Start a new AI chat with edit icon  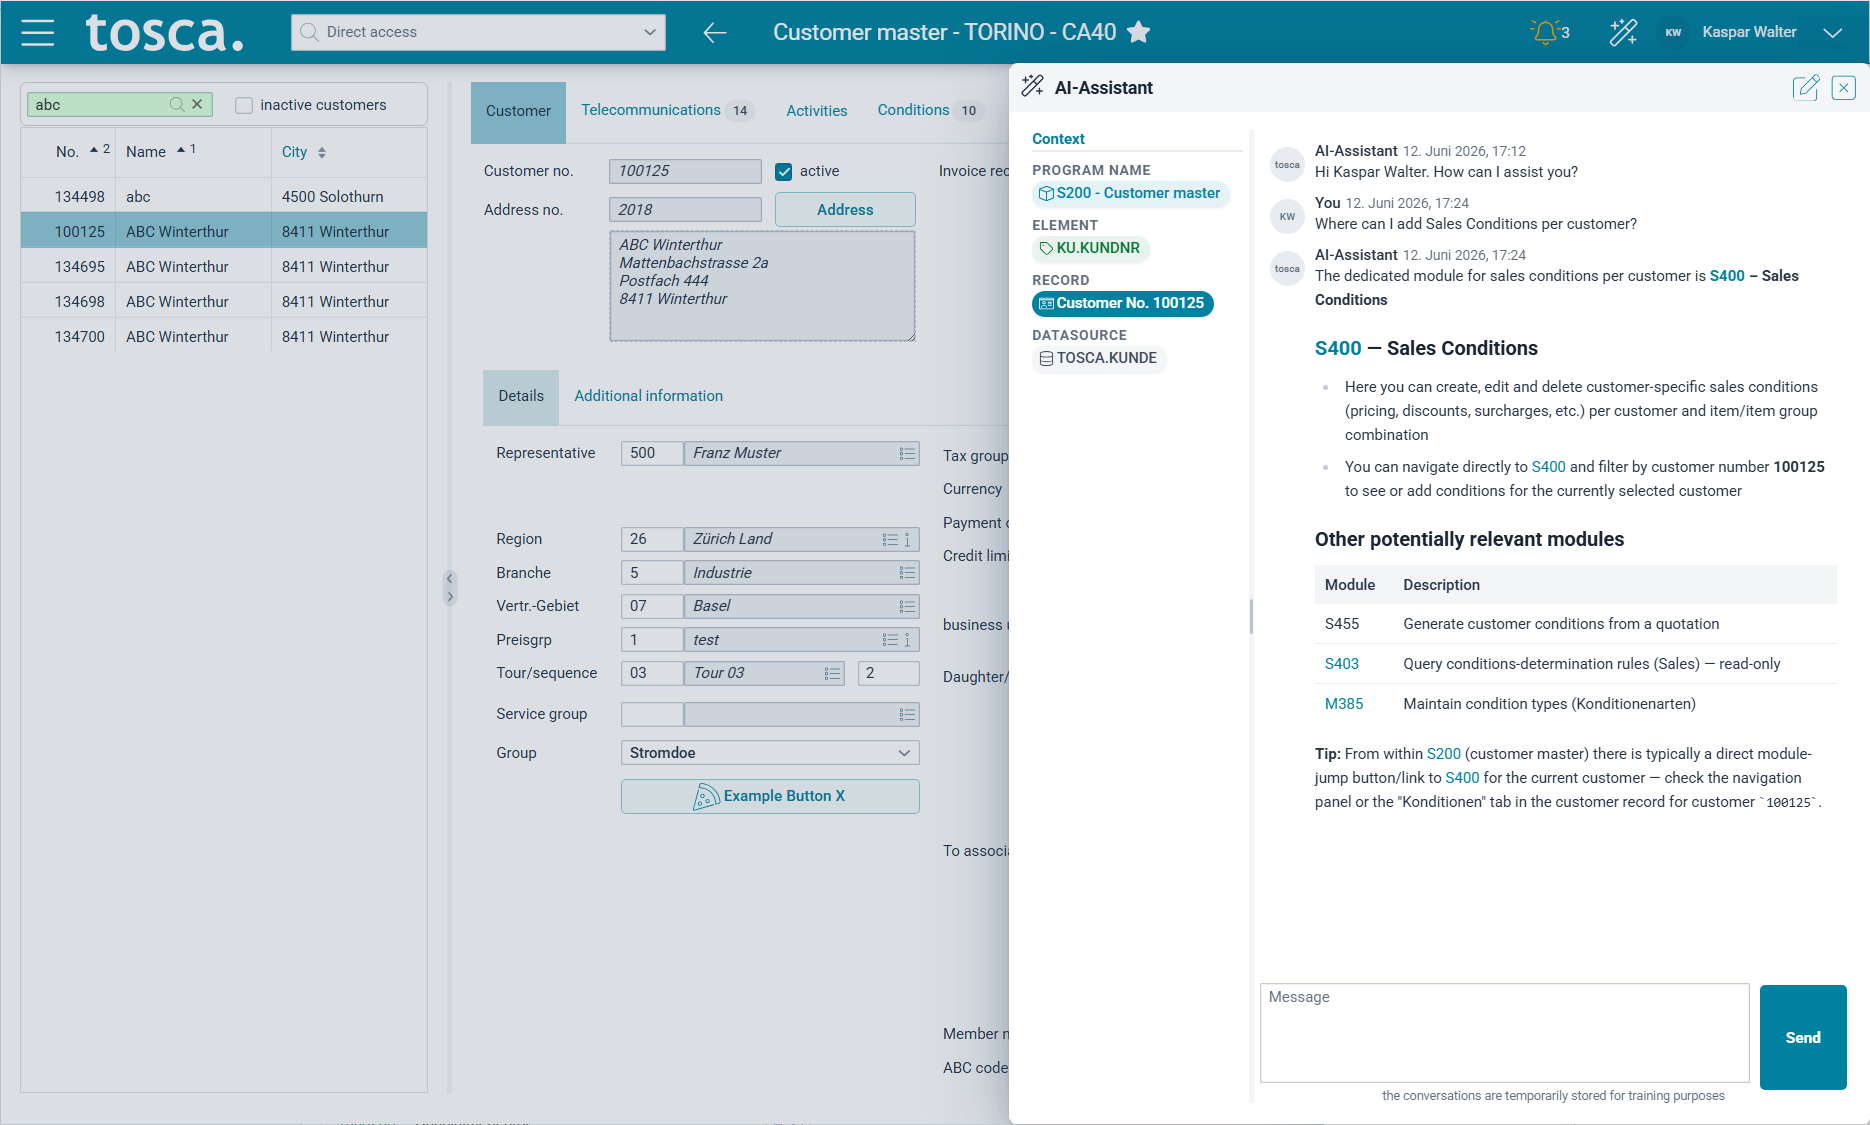(1806, 88)
